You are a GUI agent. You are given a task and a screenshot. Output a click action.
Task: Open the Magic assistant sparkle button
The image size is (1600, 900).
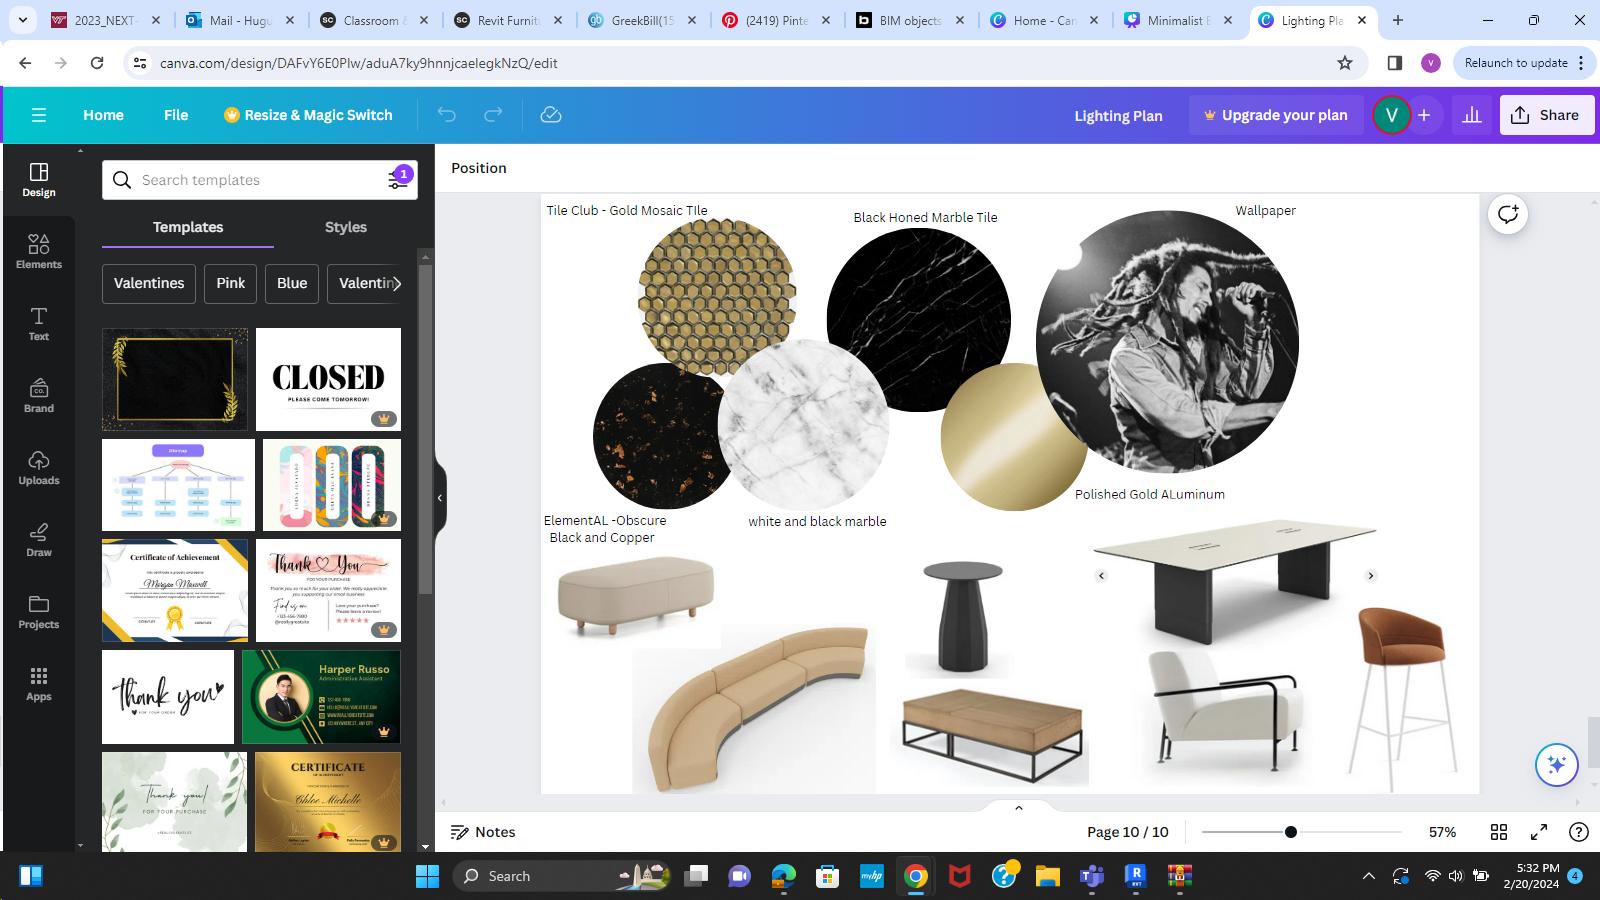[1557, 765]
